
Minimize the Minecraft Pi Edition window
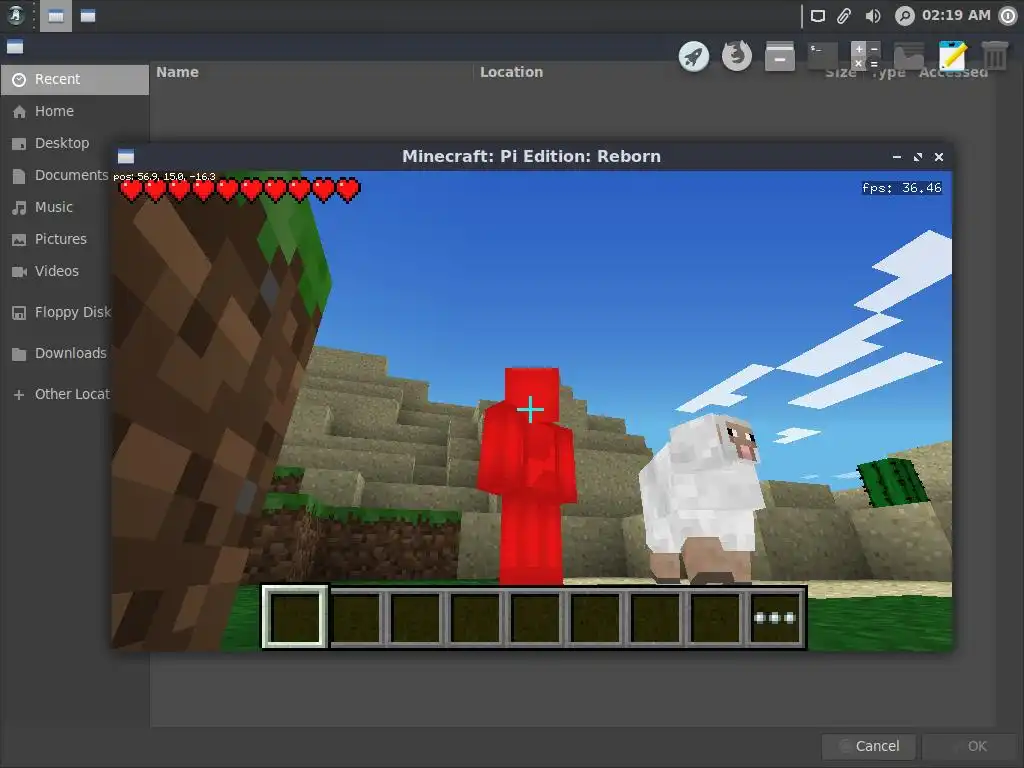click(x=897, y=157)
